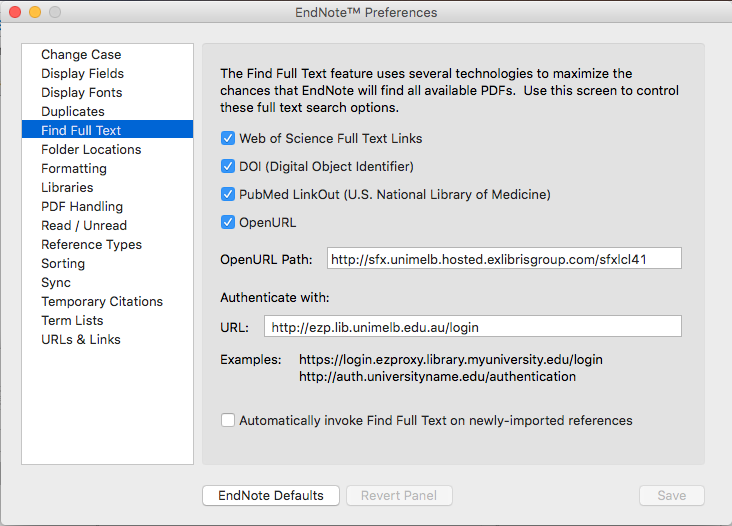
Task: Click the gray zoom window button
Action: pos(55,12)
